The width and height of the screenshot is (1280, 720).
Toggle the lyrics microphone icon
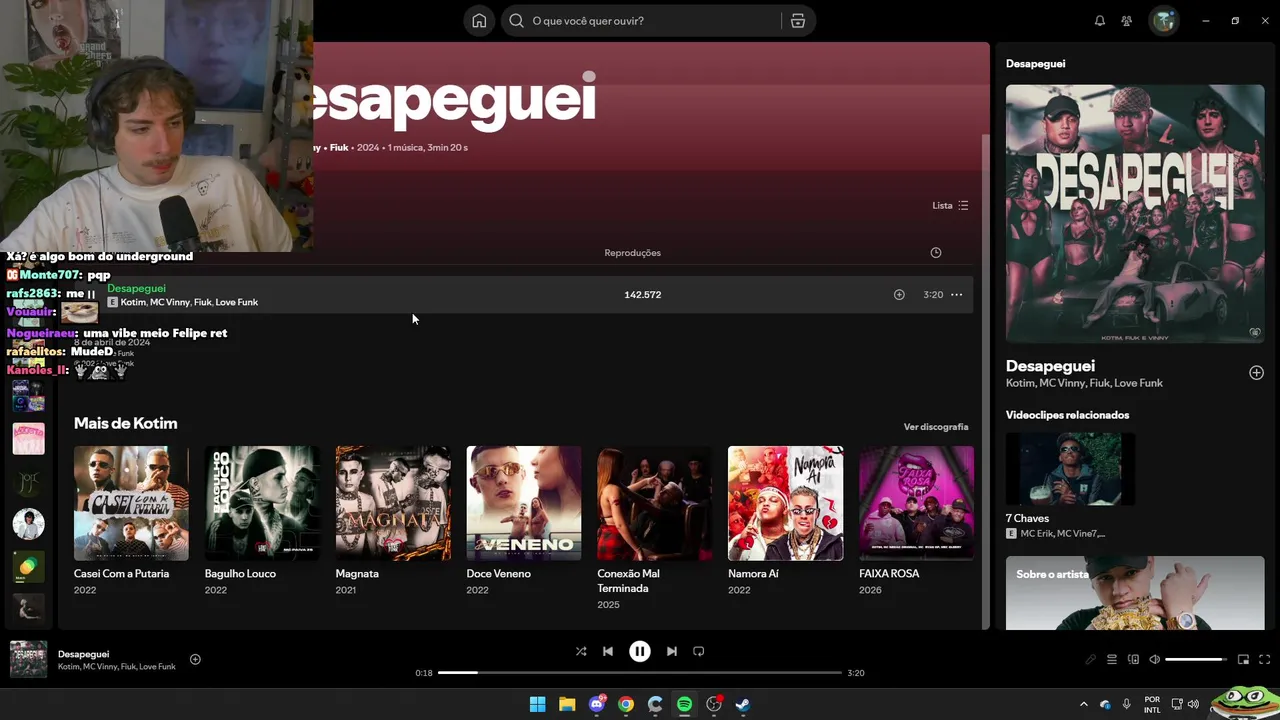(1091, 660)
